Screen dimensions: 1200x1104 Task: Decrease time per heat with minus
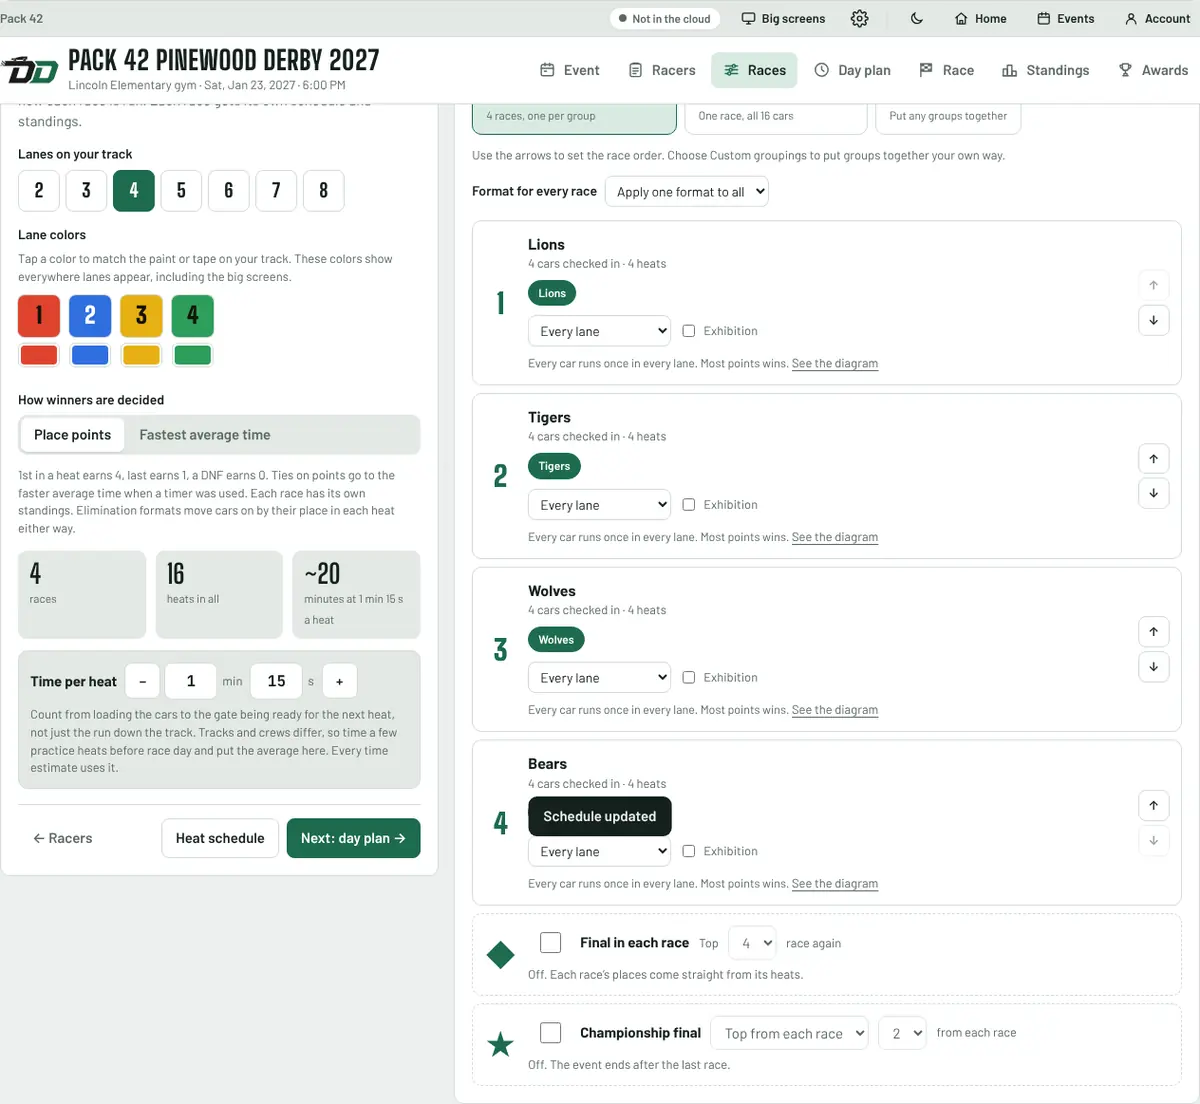click(x=142, y=681)
